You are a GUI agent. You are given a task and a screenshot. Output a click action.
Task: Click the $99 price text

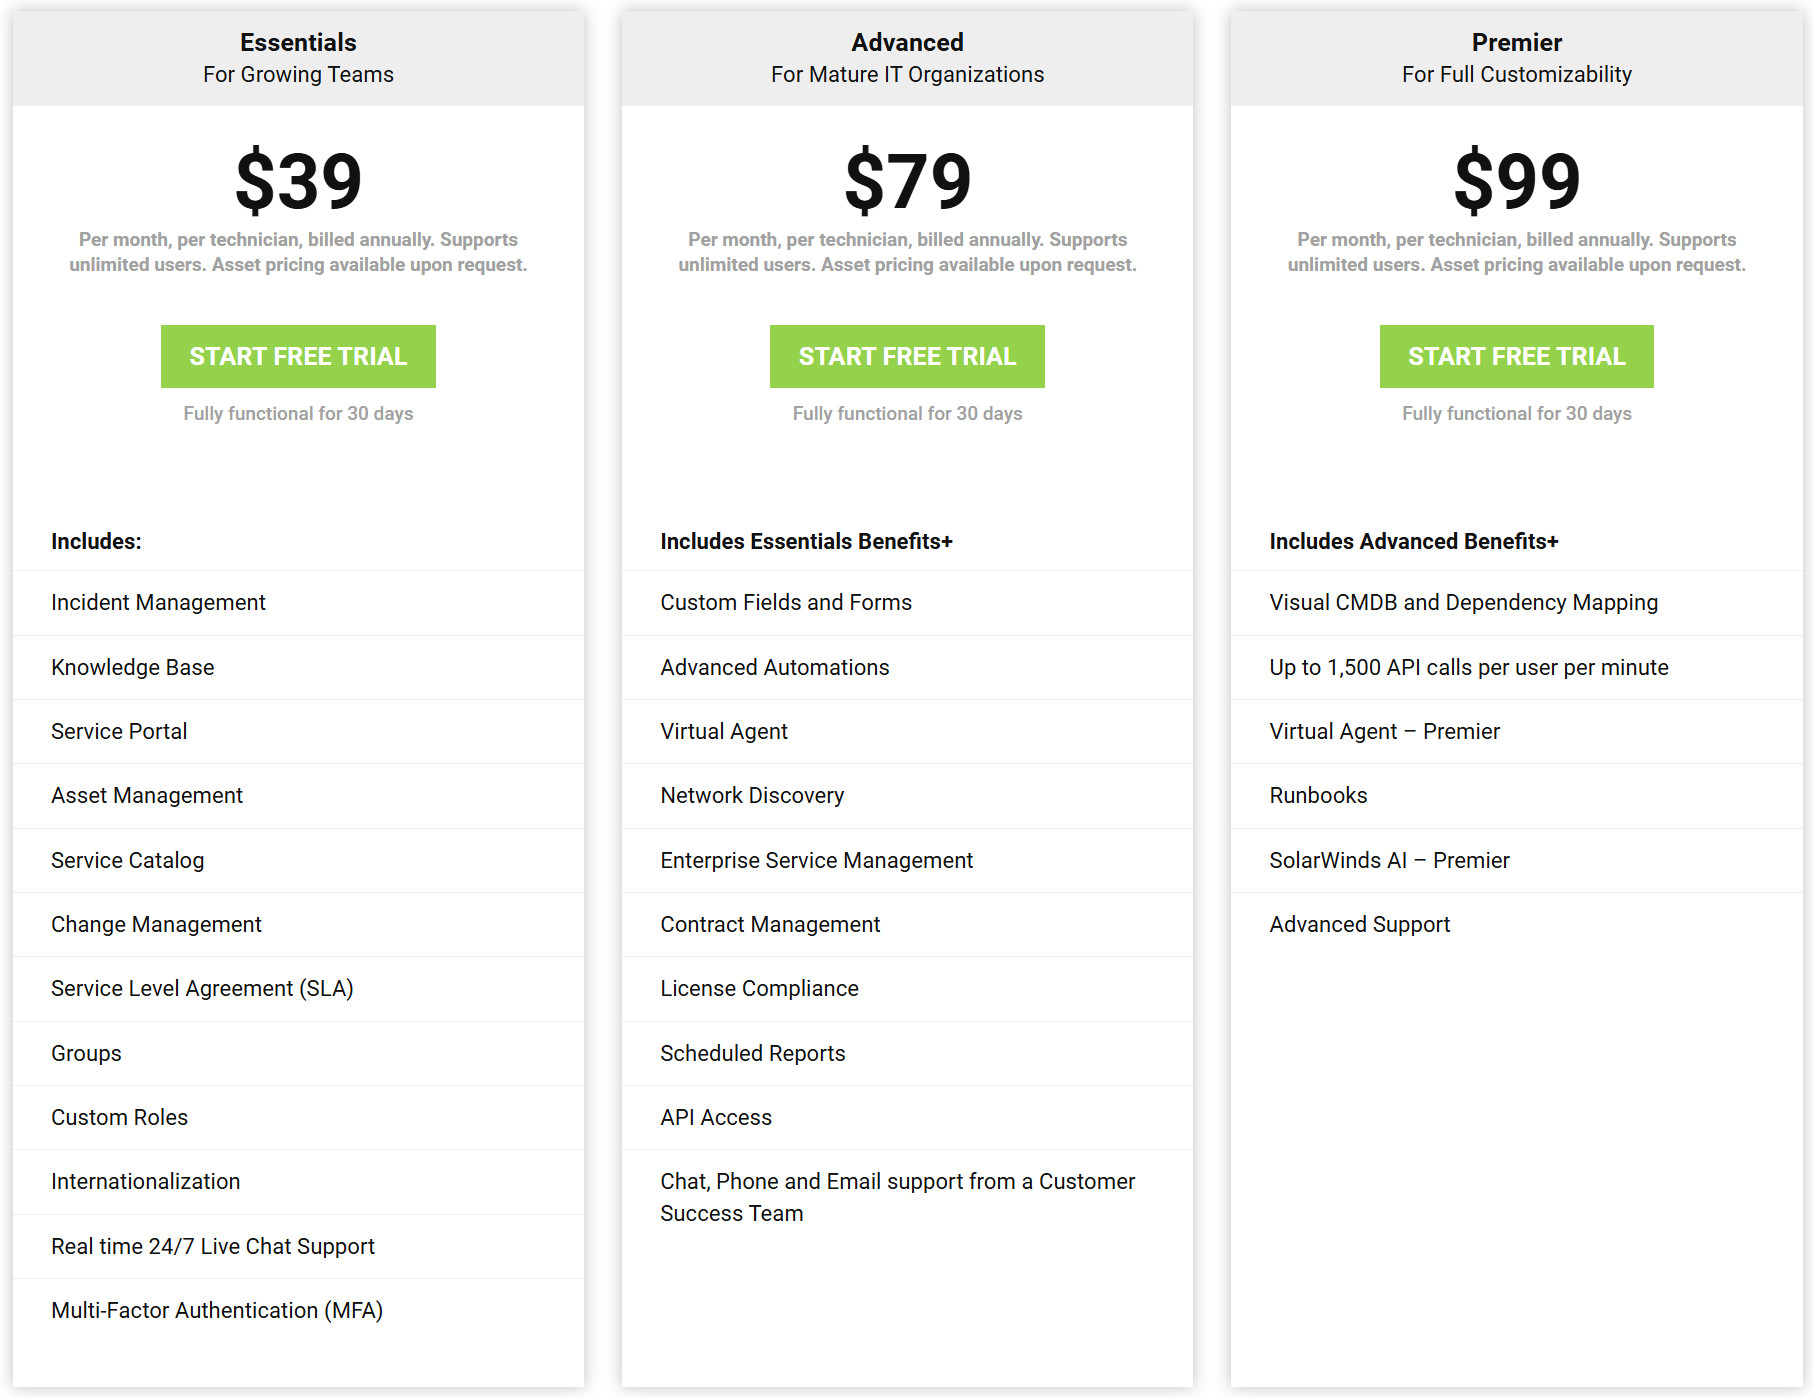(x=1516, y=181)
